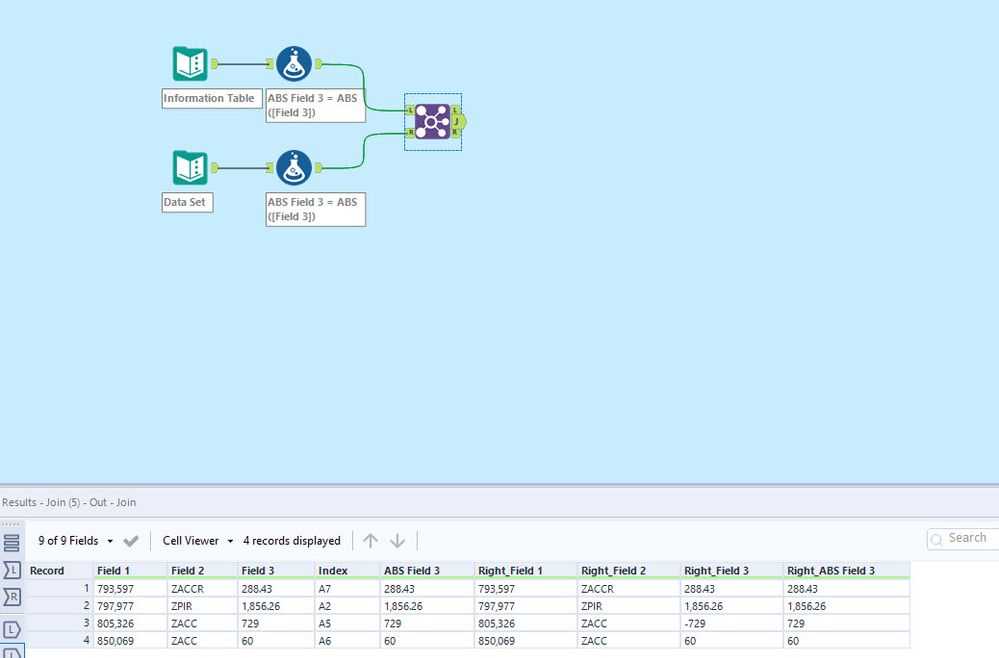This screenshot has height=658, width=999.
Task: Click the Data Set annotation label
Action: [x=187, y=202]
